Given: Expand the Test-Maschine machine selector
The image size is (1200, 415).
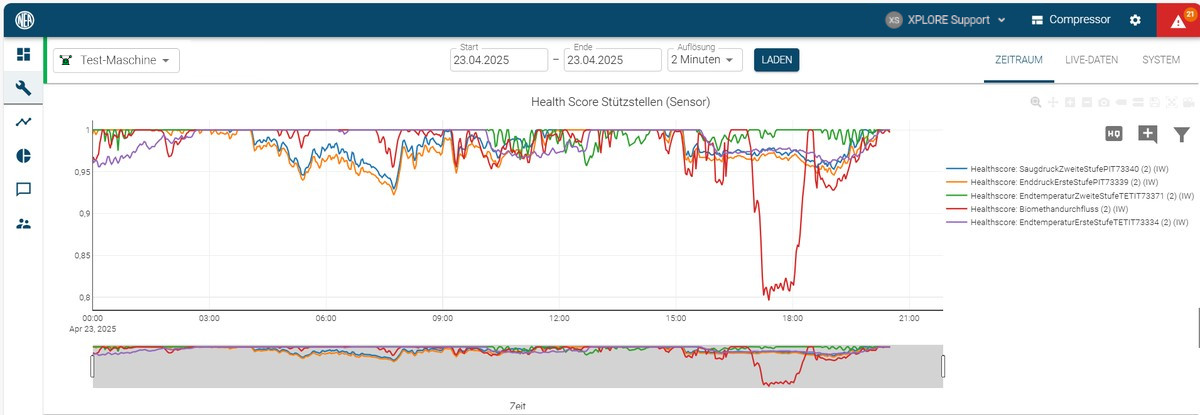Looking at the screenshot, I should click(116, 60).
